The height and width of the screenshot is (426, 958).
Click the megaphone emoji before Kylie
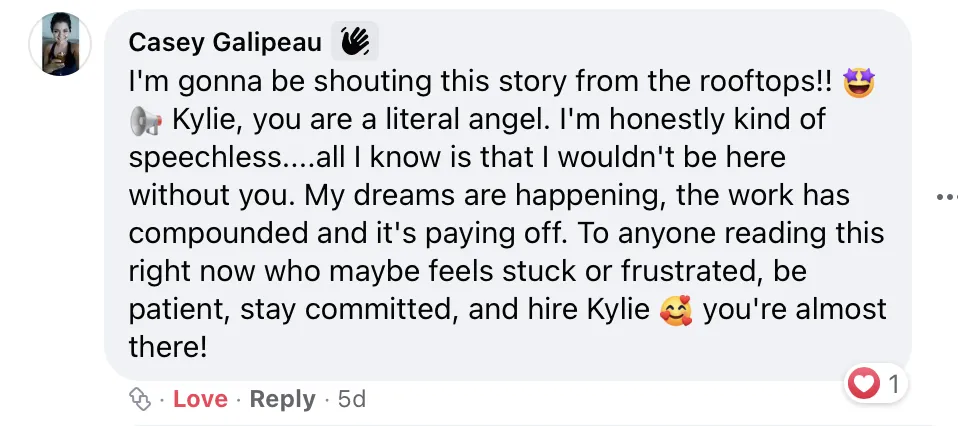coord(146,120)
